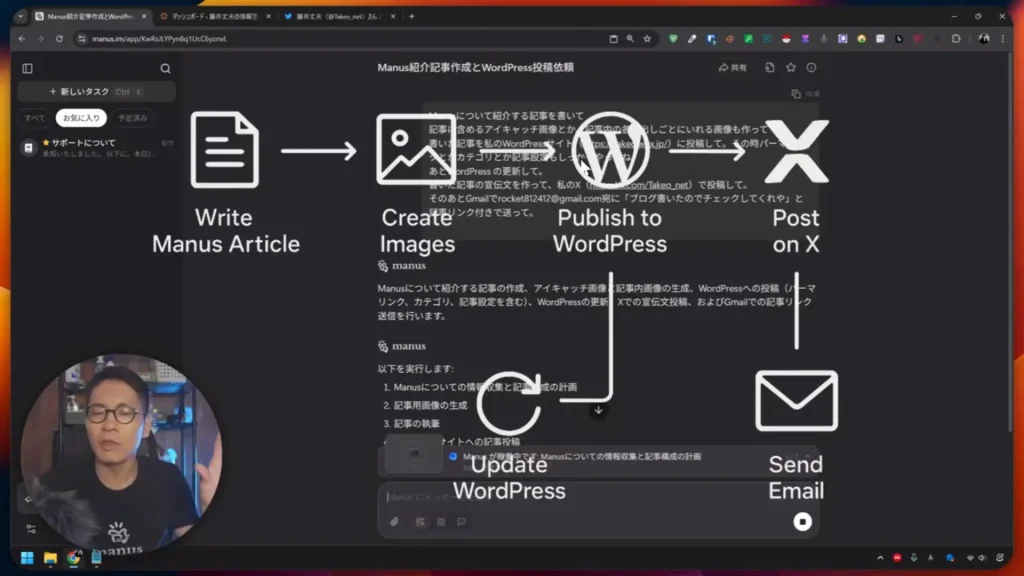Click the text "以下を実行します:"
1024x576 pixels.
415,369
